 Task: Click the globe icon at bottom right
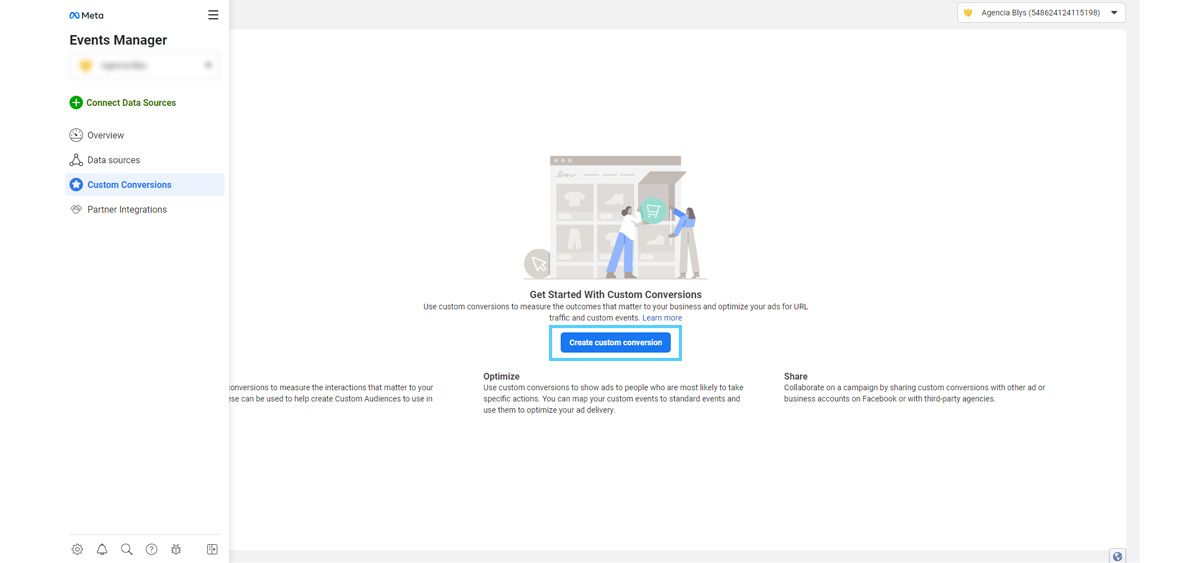(1118, 556)
